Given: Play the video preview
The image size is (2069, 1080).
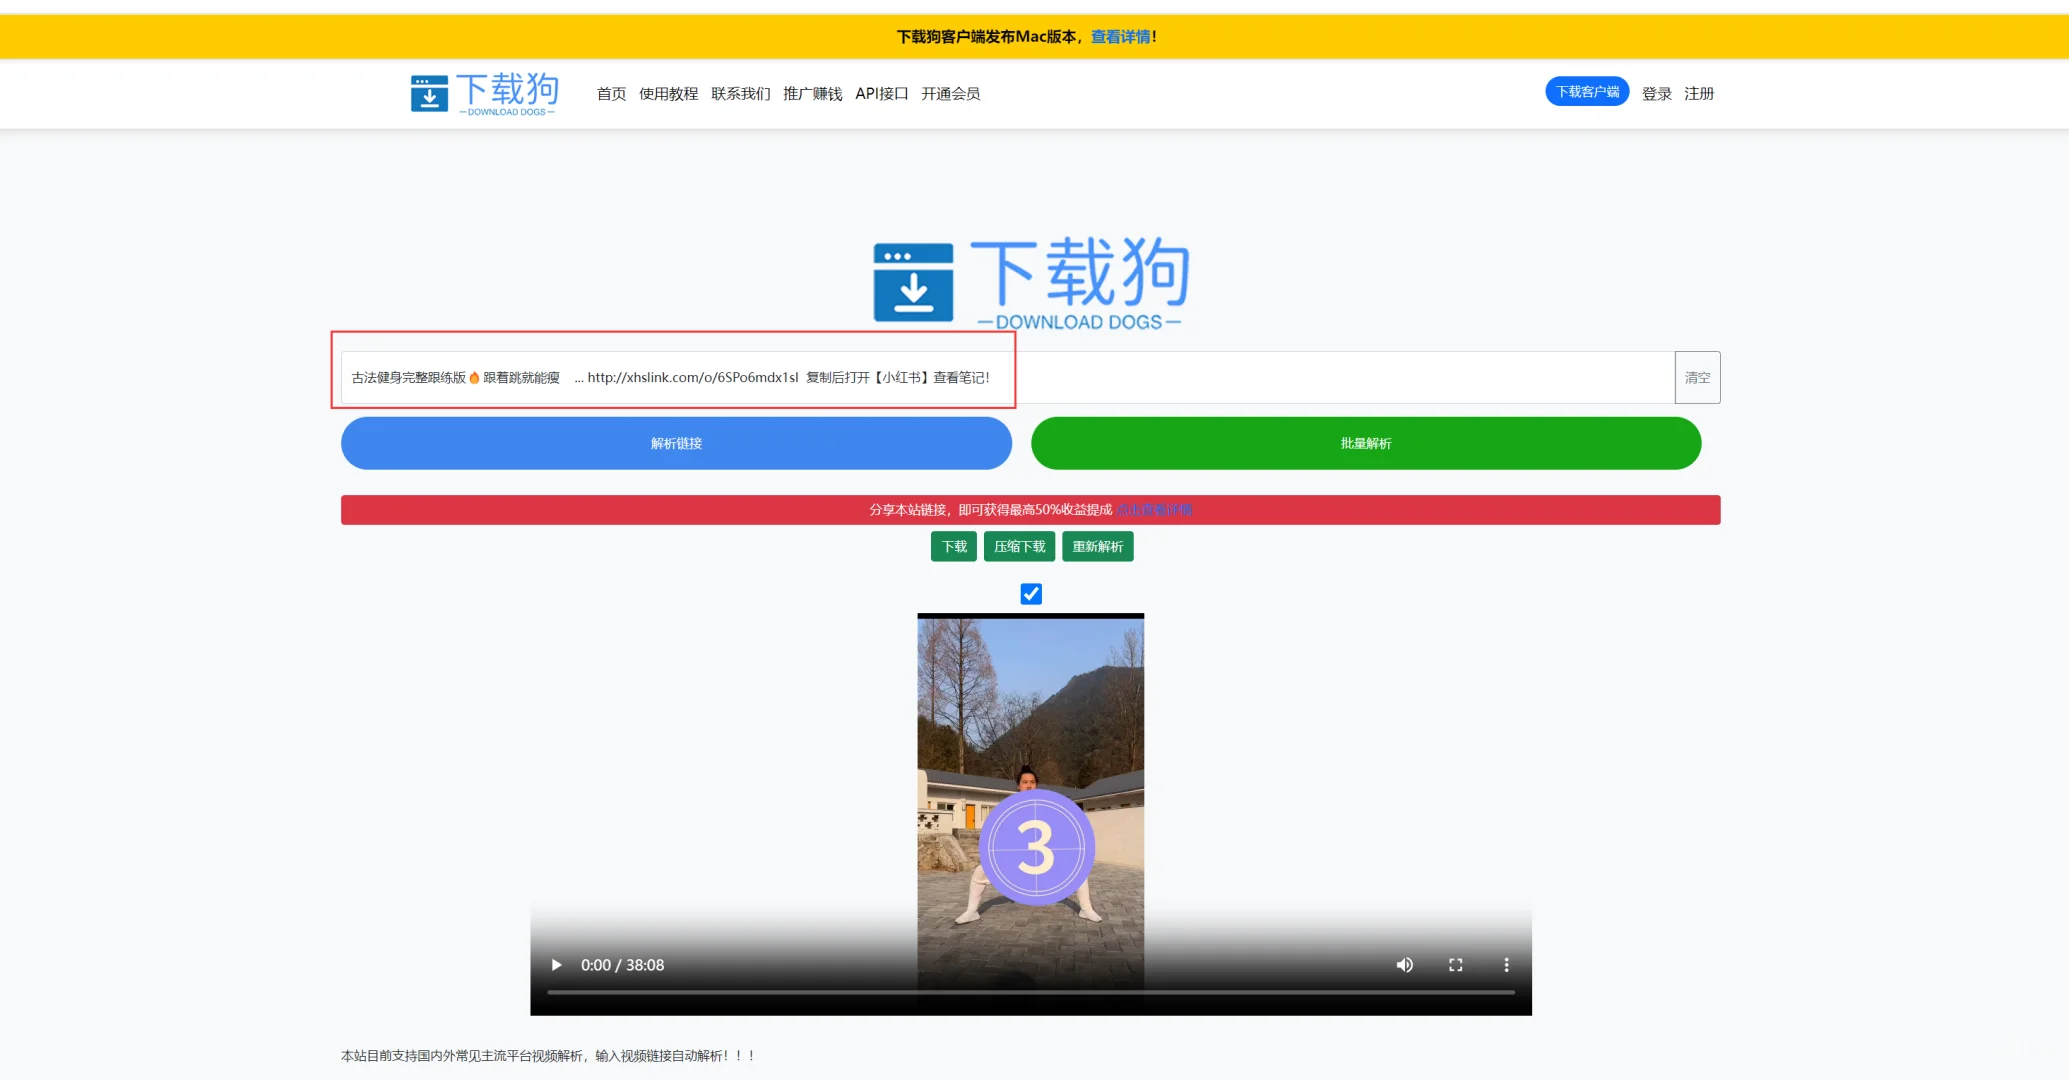Looking at the screenshot, I should click(556, 964).
